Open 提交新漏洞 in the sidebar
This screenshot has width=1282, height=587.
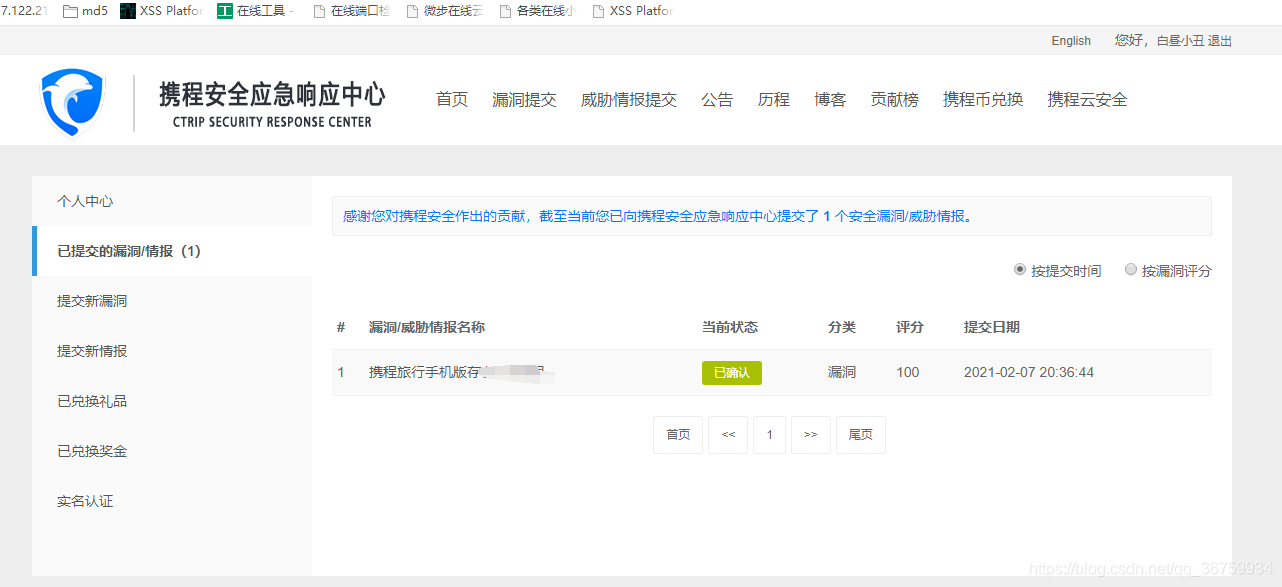point(172,301)
